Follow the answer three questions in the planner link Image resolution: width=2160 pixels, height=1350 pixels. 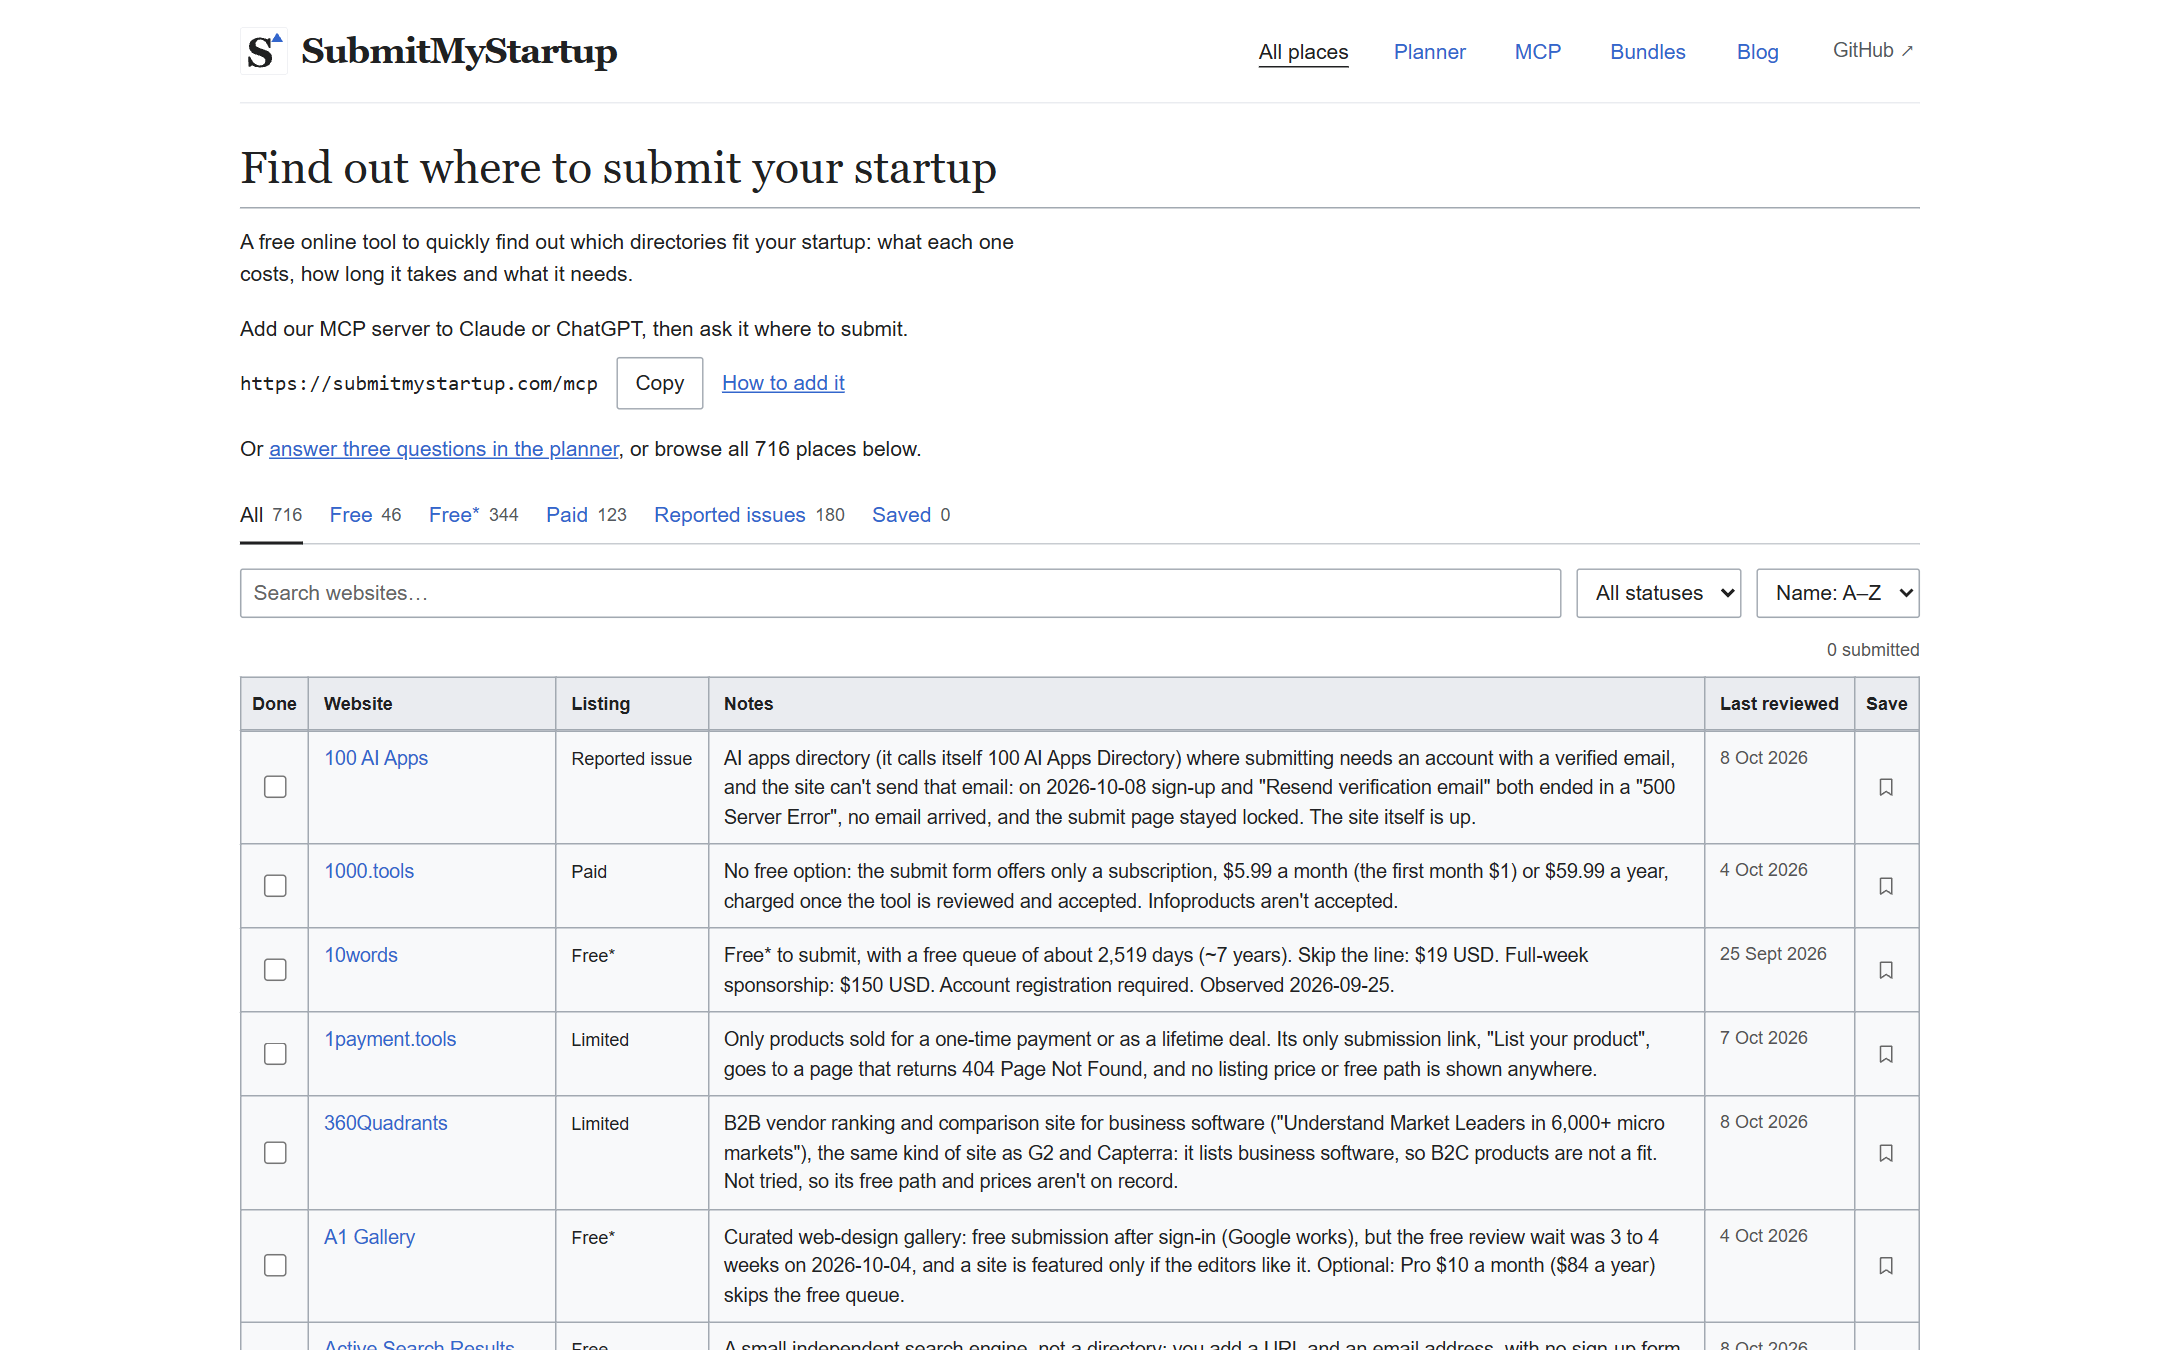[x=444, y=449]
